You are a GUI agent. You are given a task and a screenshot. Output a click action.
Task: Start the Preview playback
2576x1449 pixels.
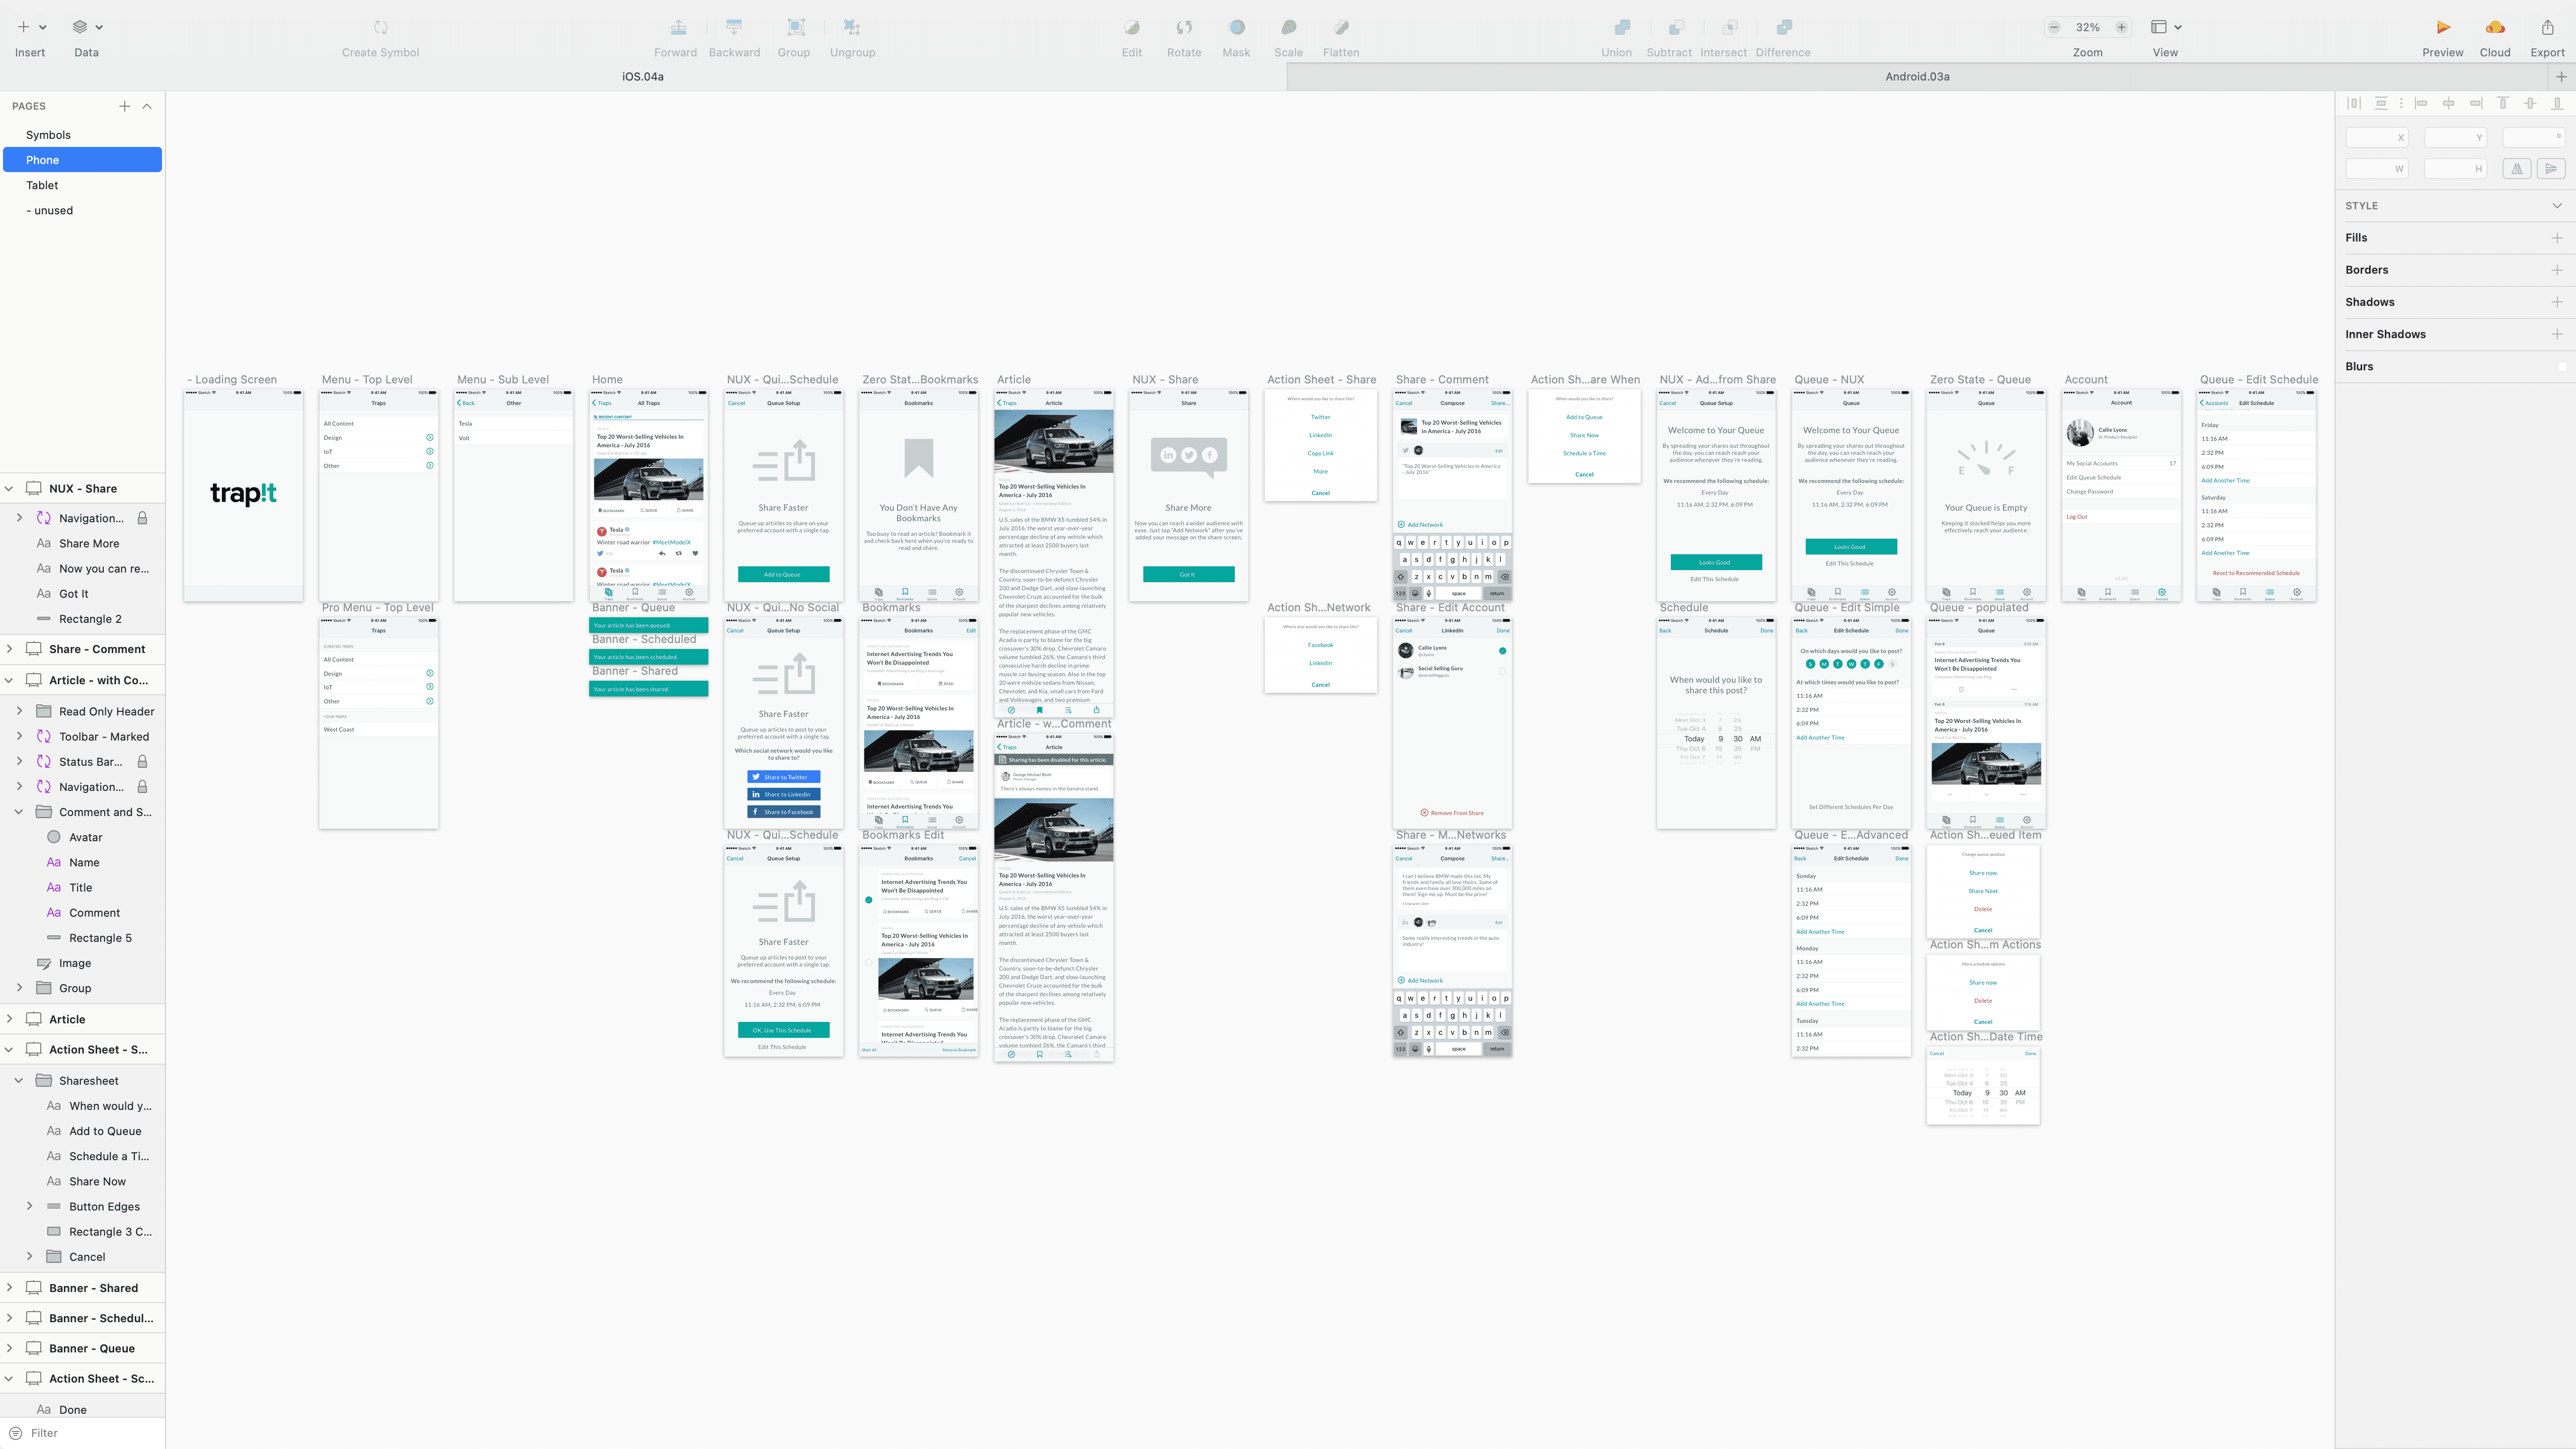click(2443, 27)
